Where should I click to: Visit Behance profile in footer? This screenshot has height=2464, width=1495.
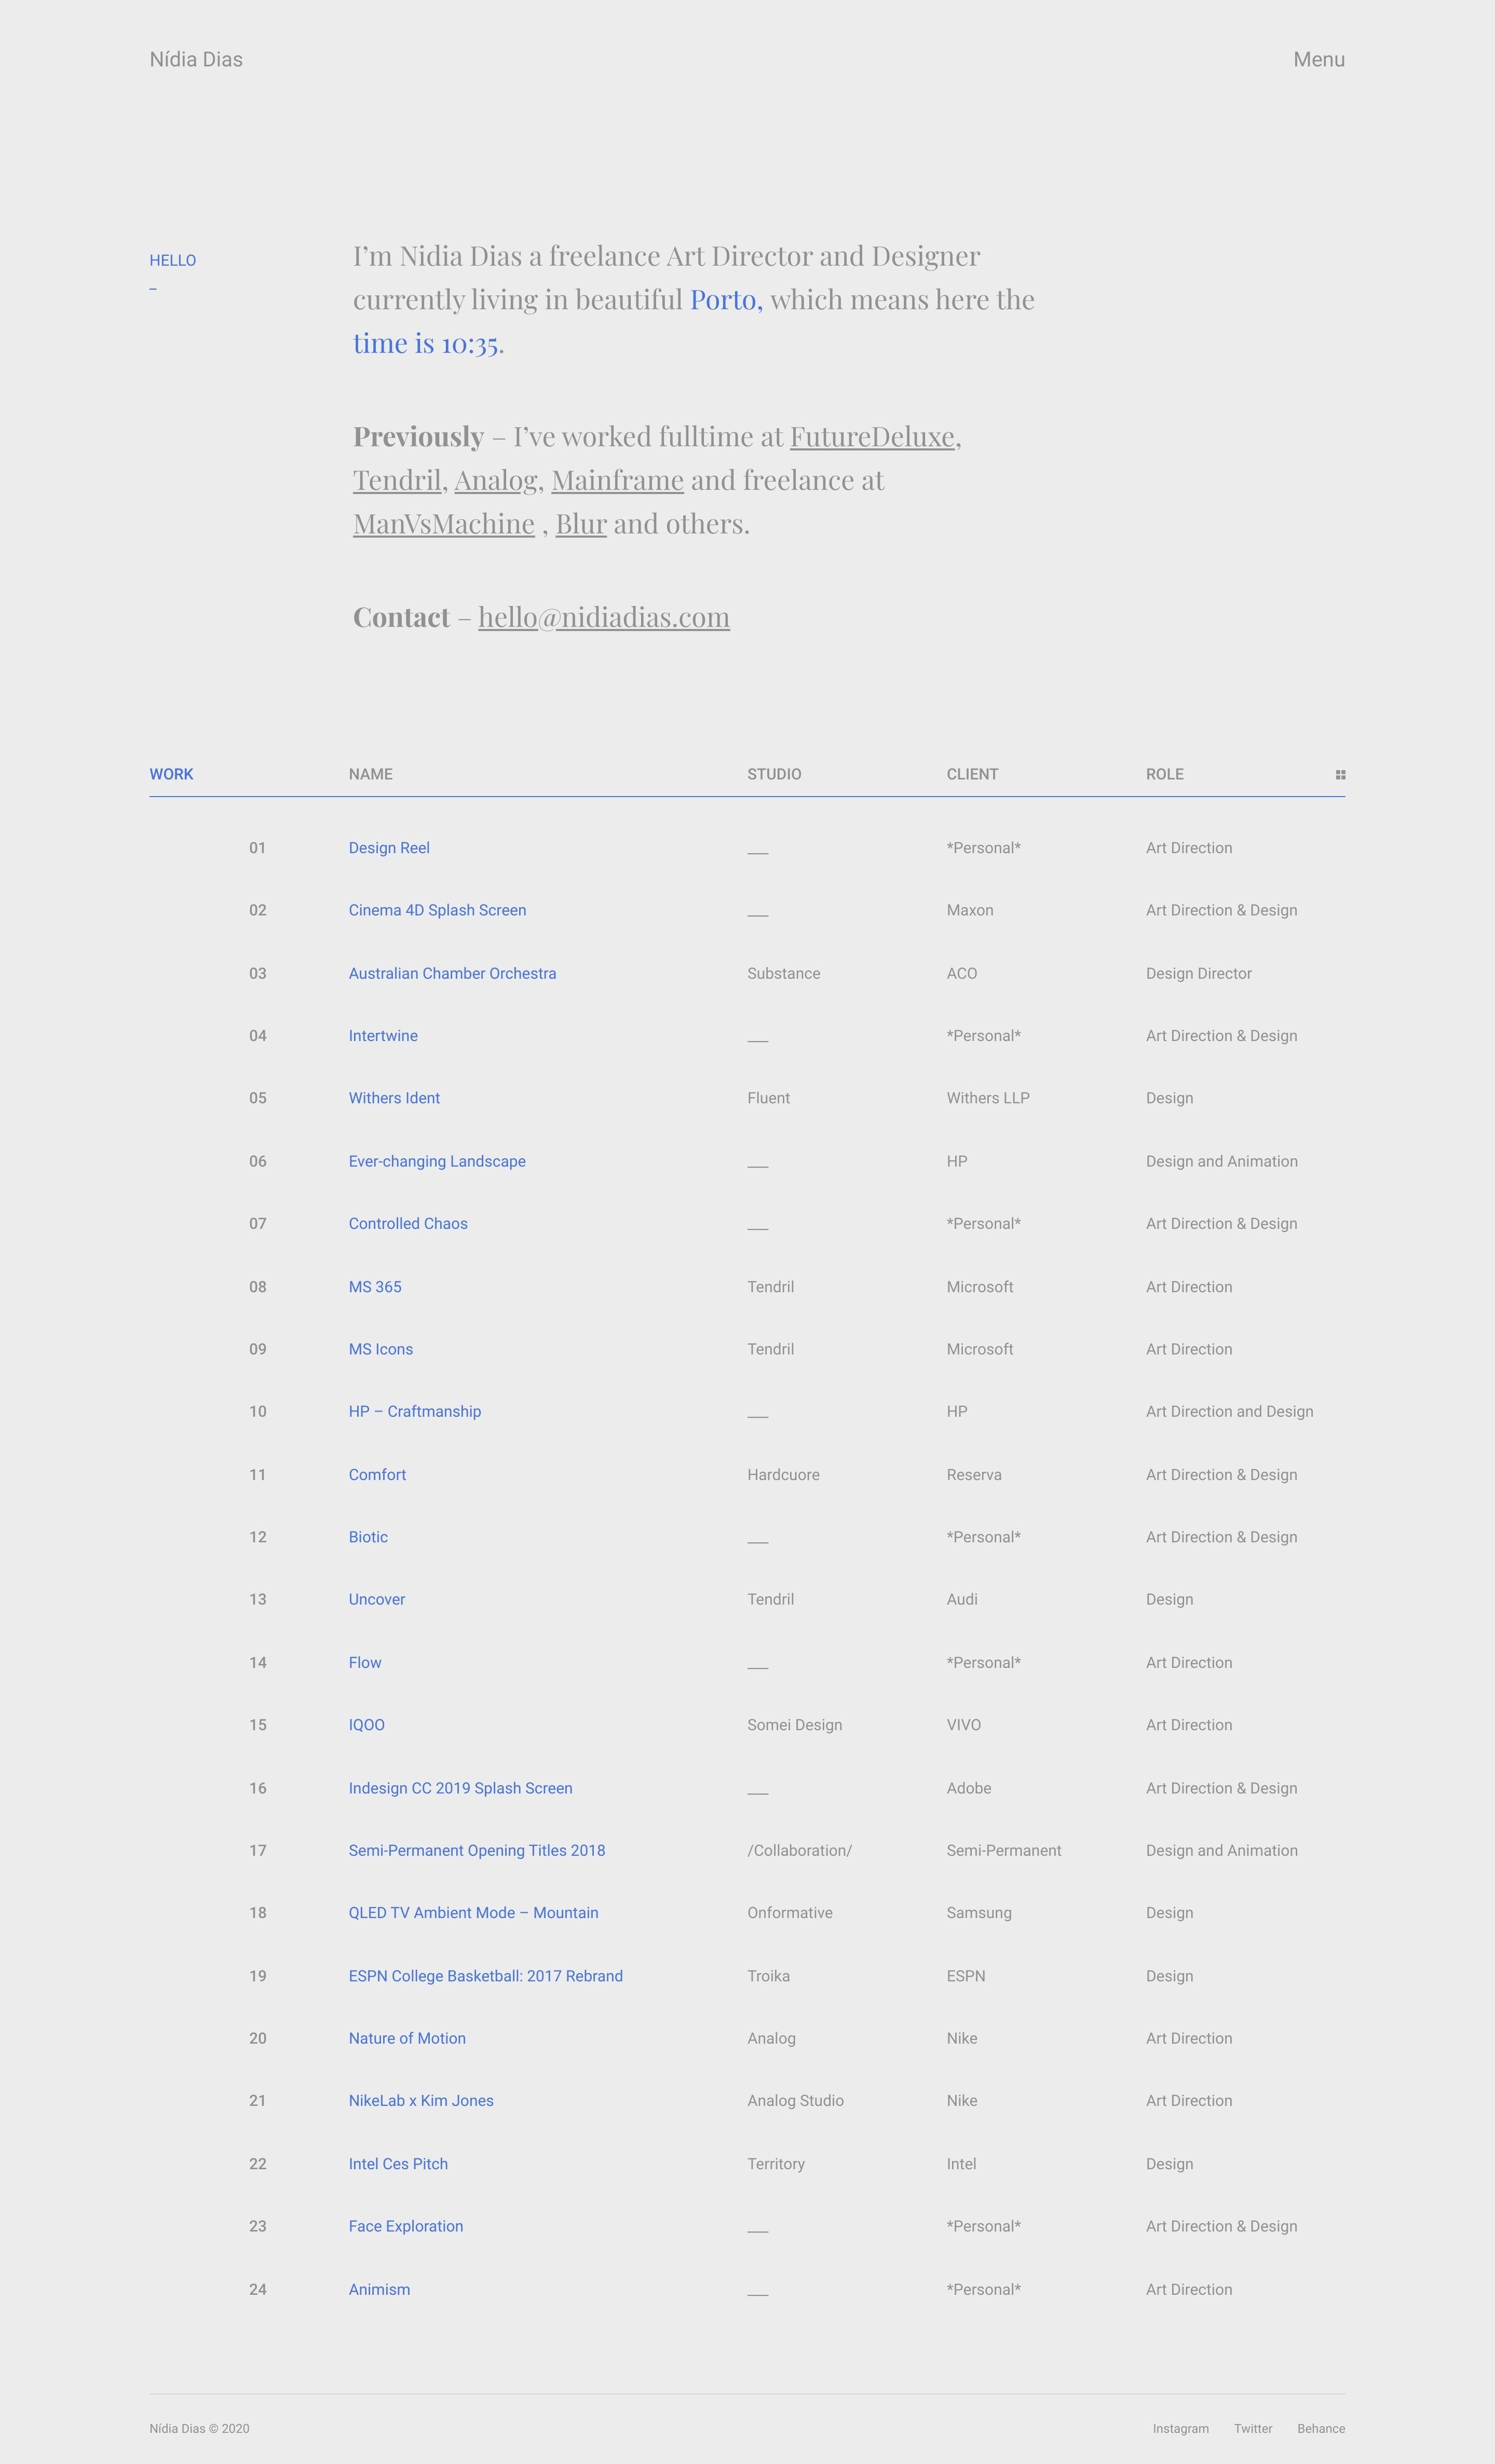1320,2428
